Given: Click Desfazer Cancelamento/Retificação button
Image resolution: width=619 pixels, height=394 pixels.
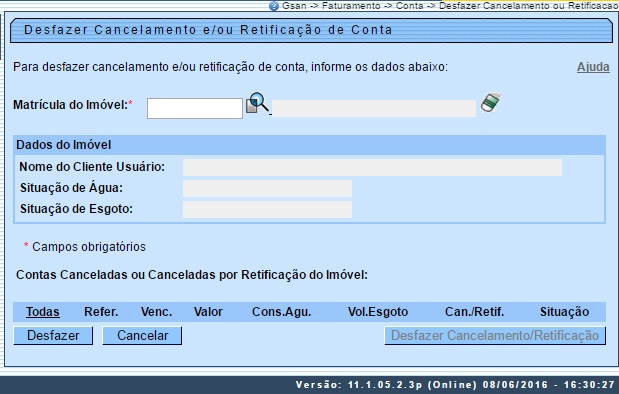Looking at the screenshot, I should coord(495,336).
